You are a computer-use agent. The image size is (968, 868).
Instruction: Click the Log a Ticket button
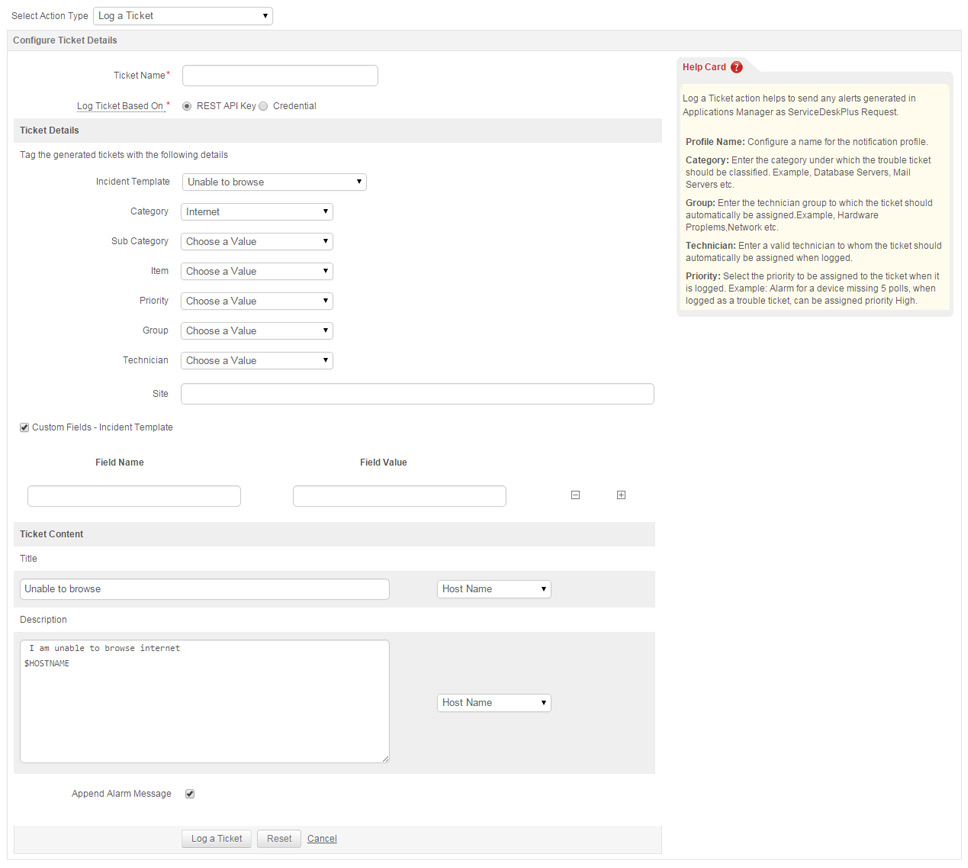coord(217,838)
